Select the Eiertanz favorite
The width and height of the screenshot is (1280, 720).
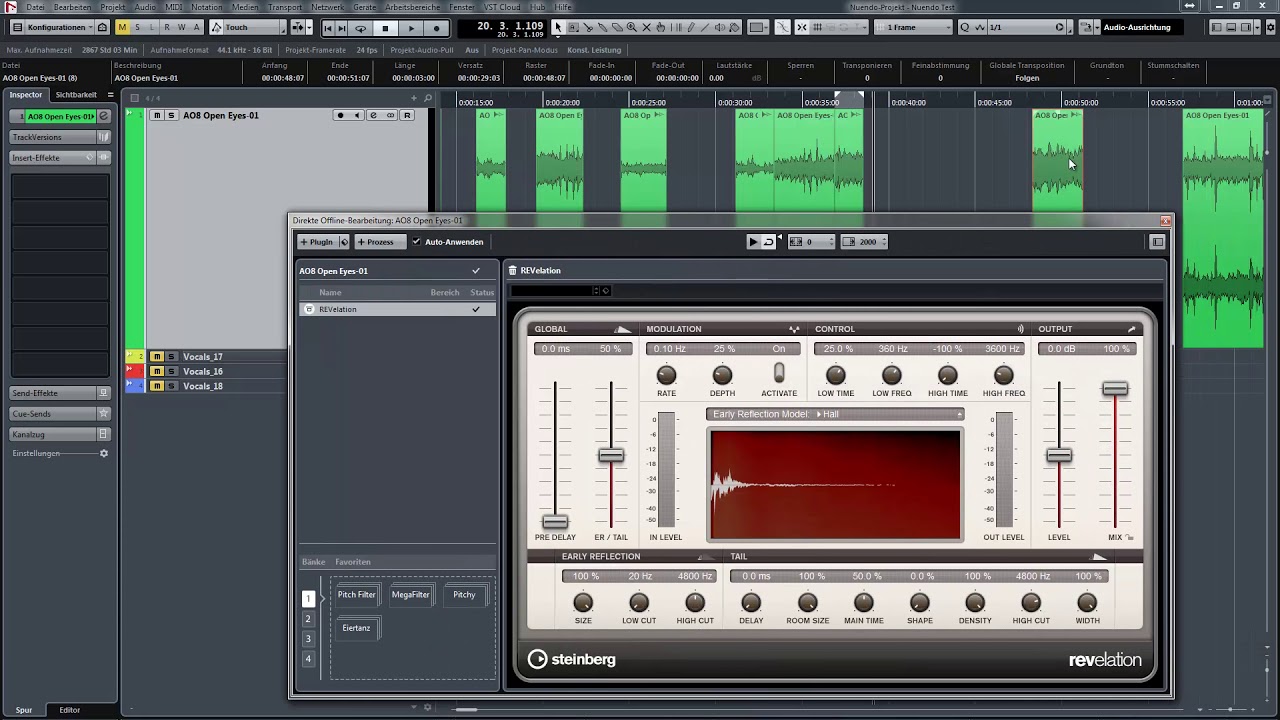coord(356,628)
